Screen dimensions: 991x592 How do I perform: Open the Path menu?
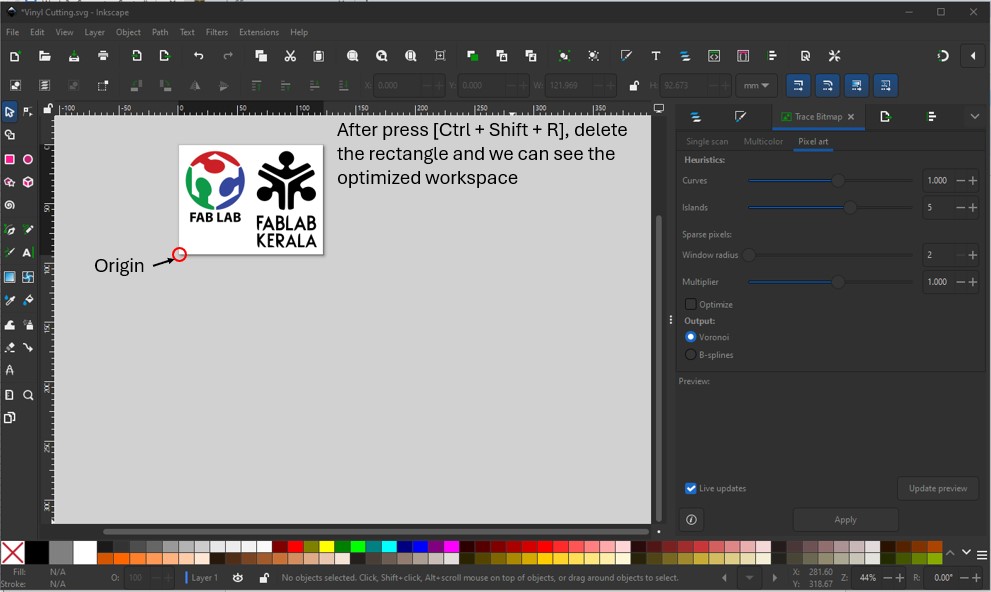tap(160, 32)
